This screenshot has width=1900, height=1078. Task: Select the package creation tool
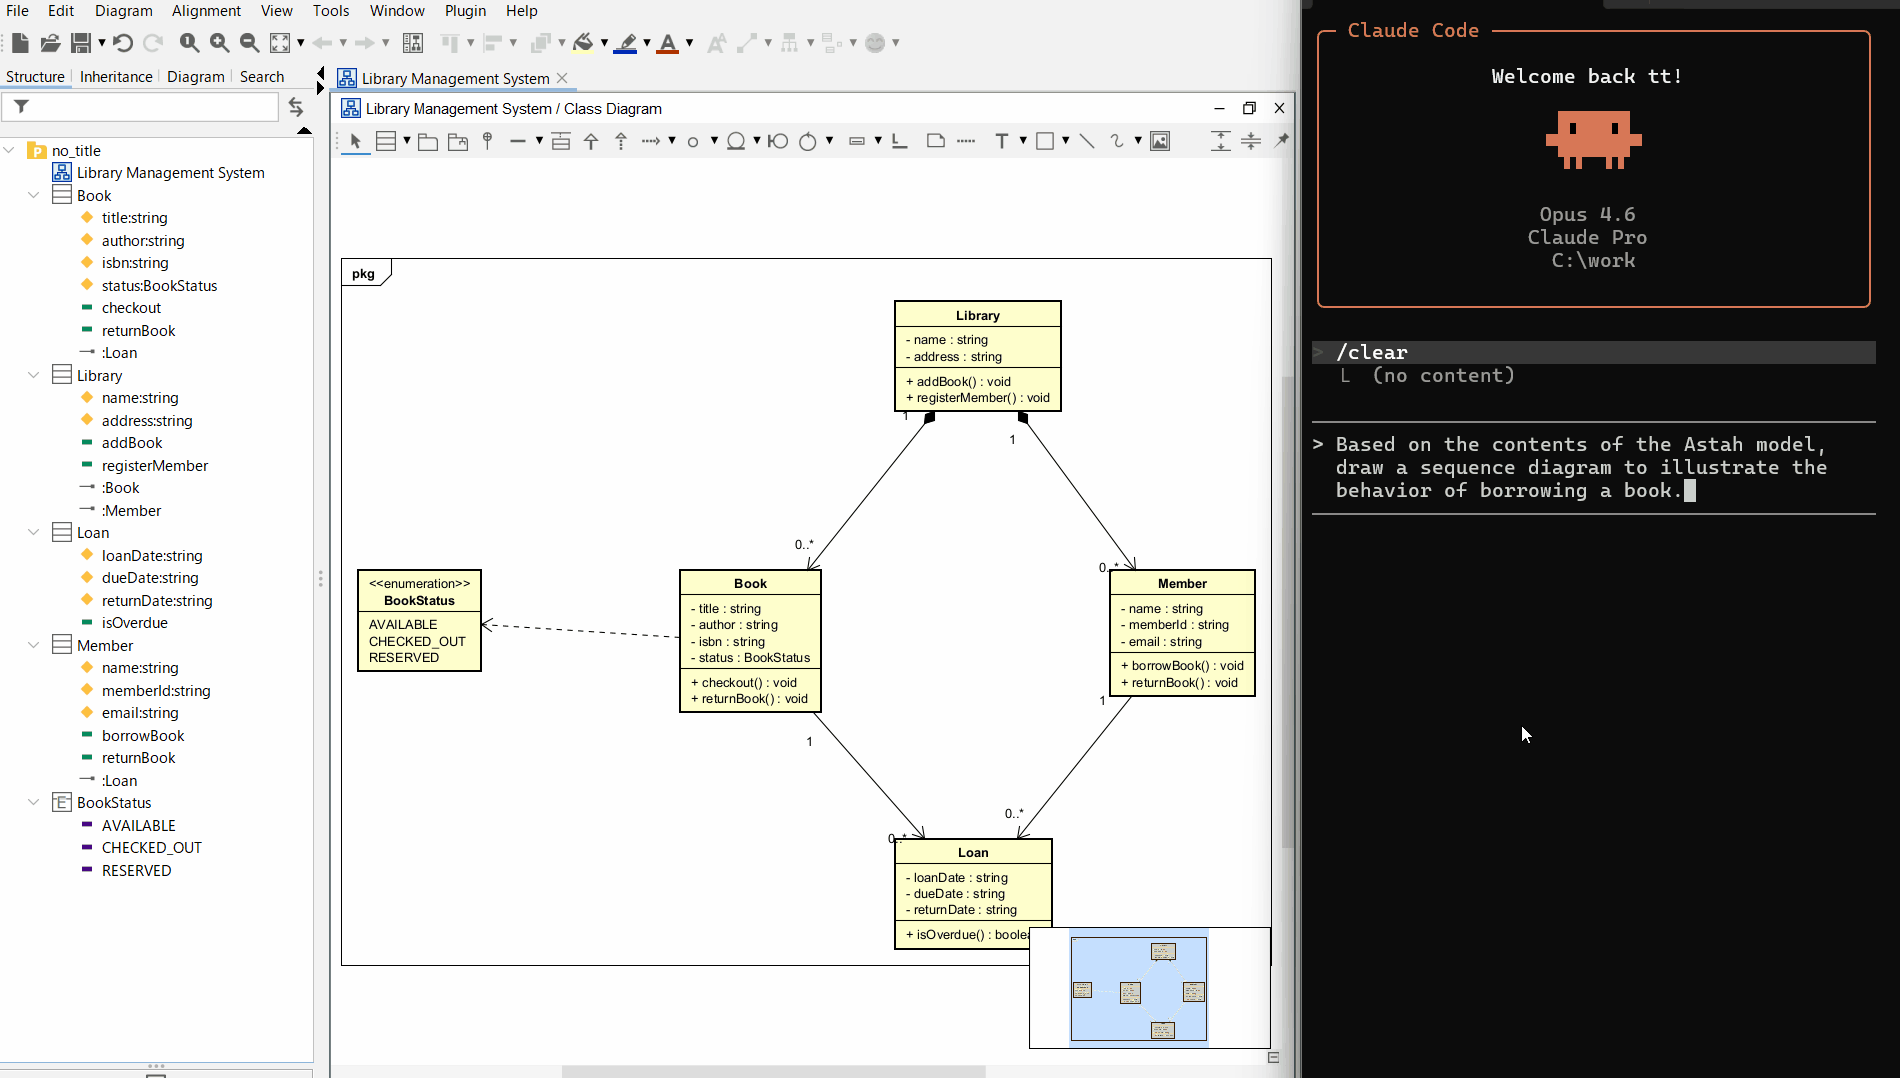(427, 141)
